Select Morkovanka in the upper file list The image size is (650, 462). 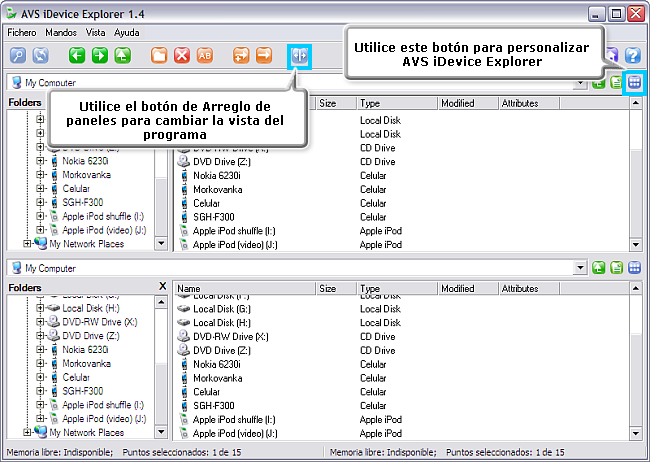218,190
